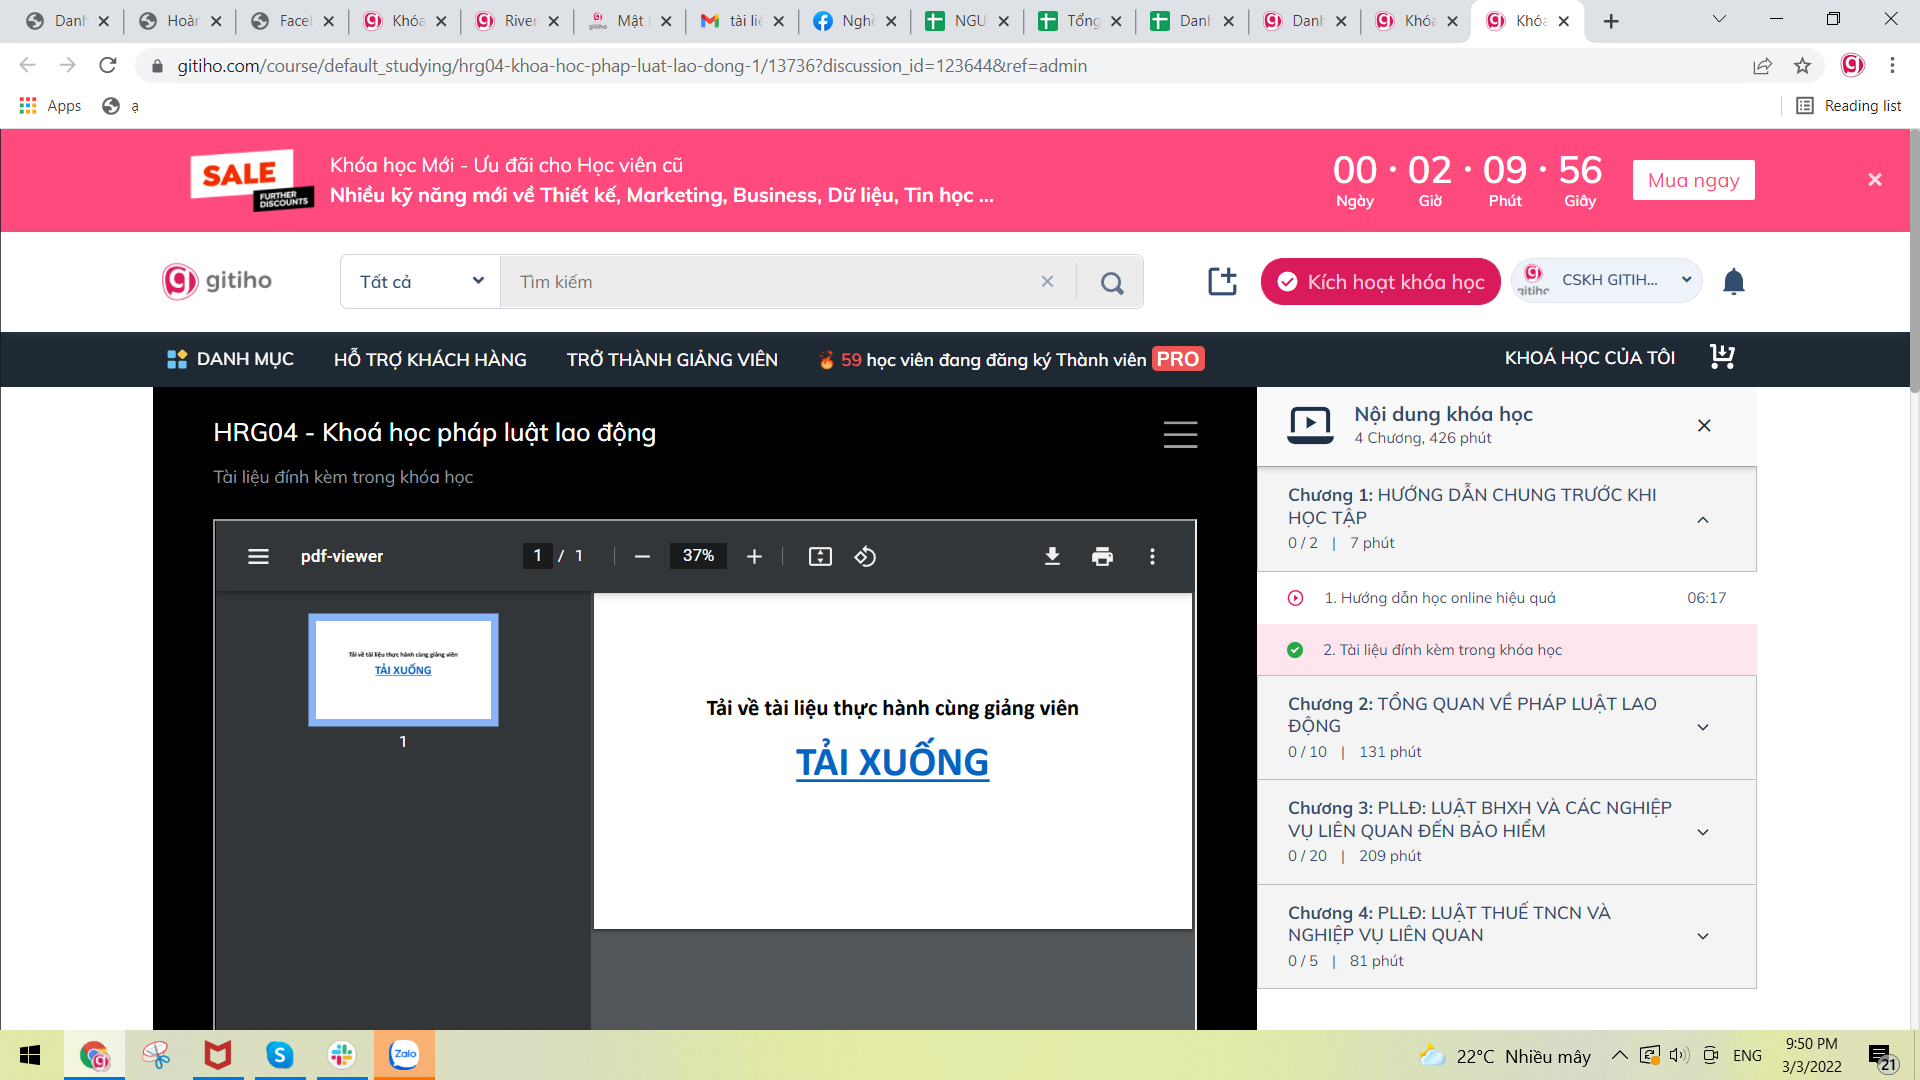
Task: Bookmark this page with star icon
Action: pyautogui.click(x=1802, y=66)
